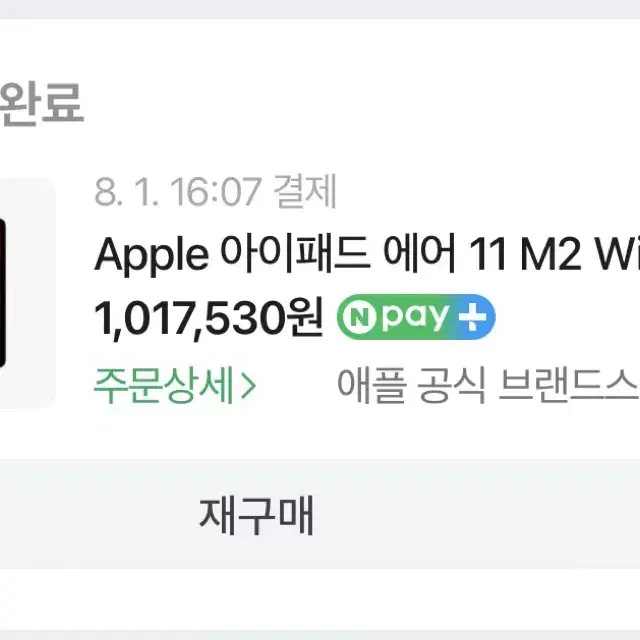
Task: Open the 애플 공식 브랜드스토어 seller link
Action: (488, 385)
